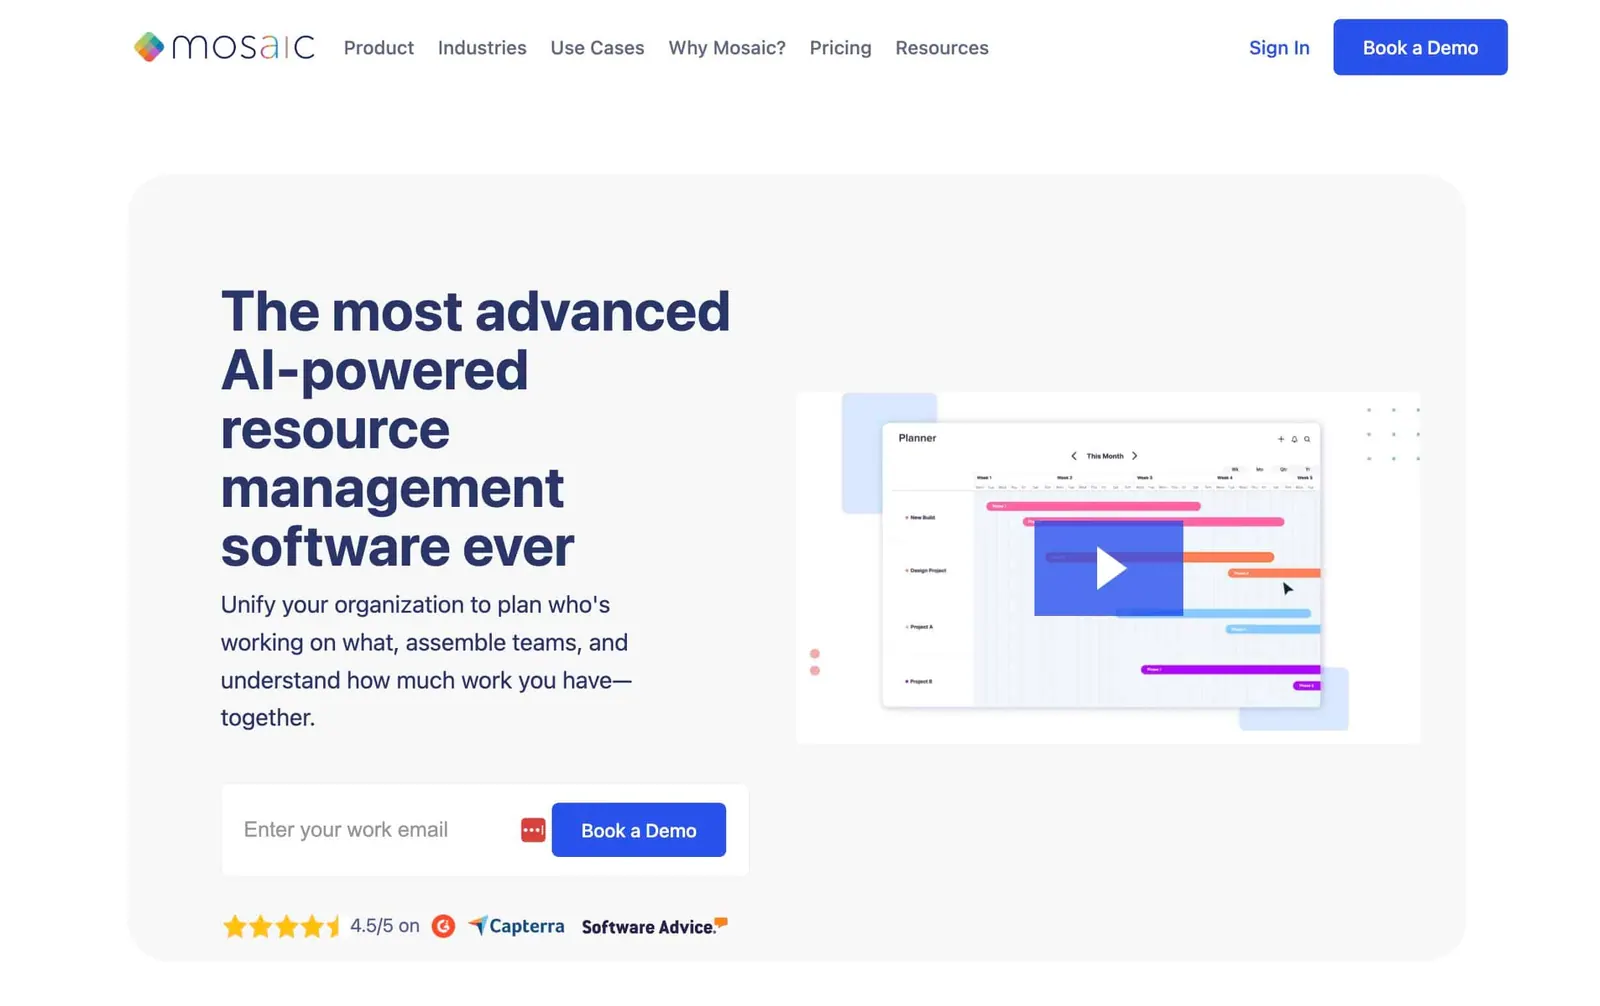Viewport: 1600px width, 1006px height.
Task: Click the Project B row label
Action: click(x=919, y=681)
